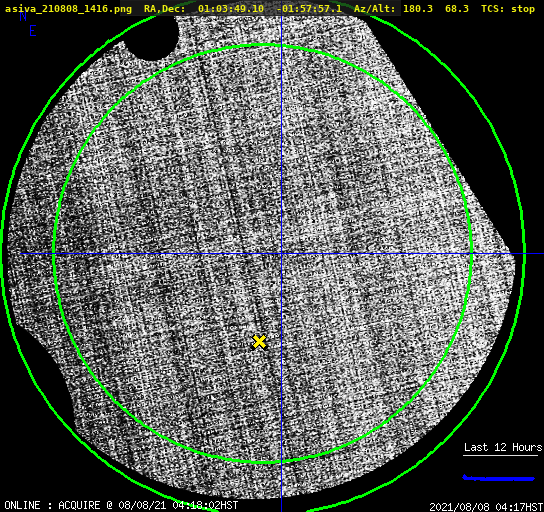Screen dimensions: 544x512
Task: Click the blue N north indicator
Action: pos(23,16)
